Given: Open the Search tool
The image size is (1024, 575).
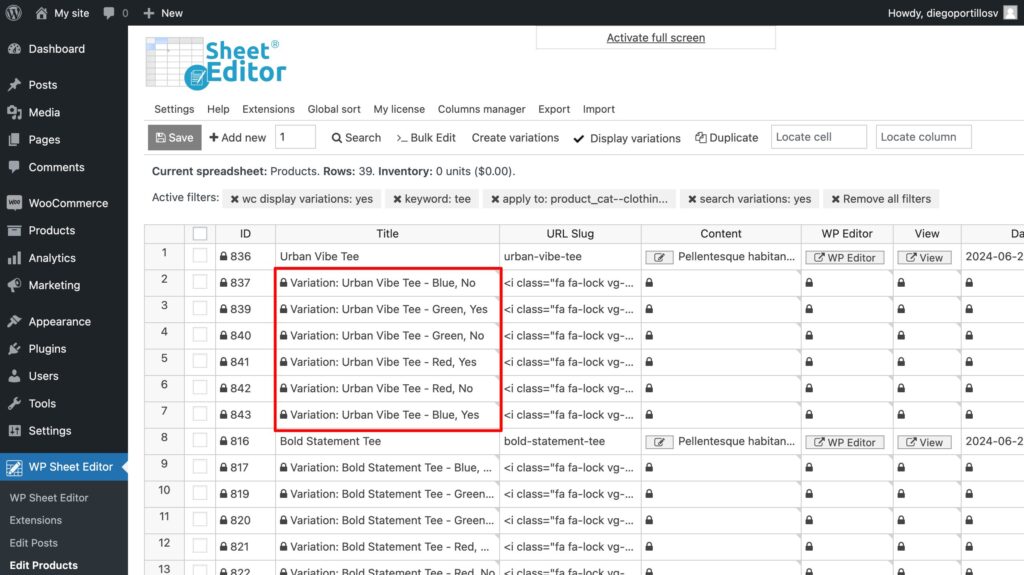Looking at the screenshot, I should [x=356, y=137].
